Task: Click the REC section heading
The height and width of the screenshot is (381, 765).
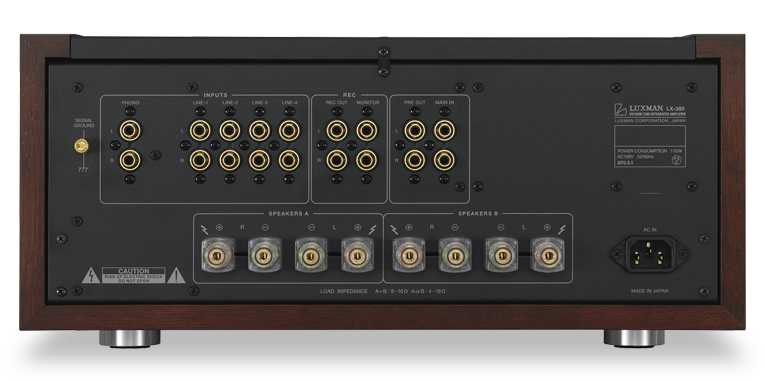Action: 349,95
